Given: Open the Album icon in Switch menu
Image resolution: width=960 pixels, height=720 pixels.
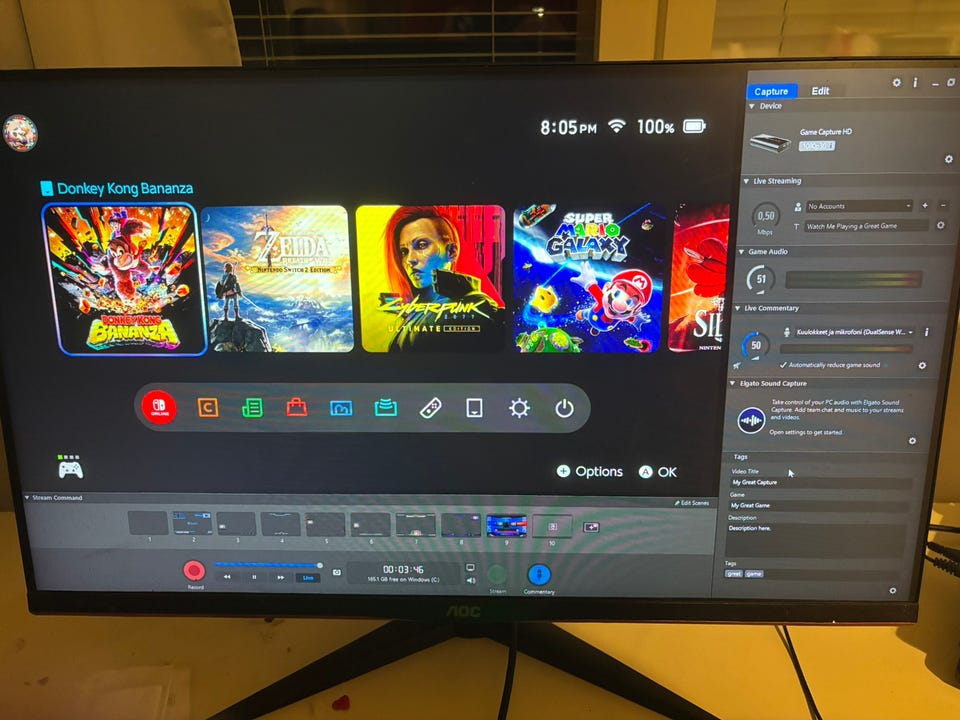Looking at the screenshot, I should tap(341, 408).
